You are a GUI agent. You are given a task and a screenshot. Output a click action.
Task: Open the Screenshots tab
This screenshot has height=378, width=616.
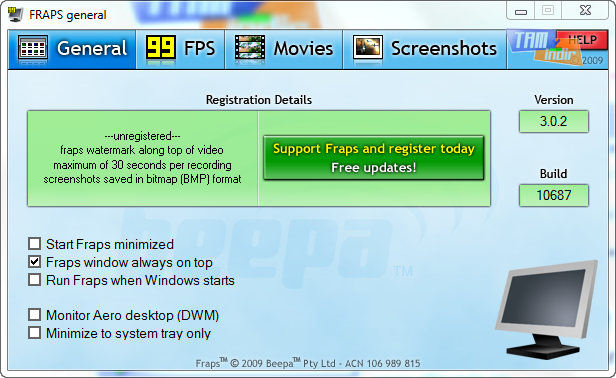(425, 49)
